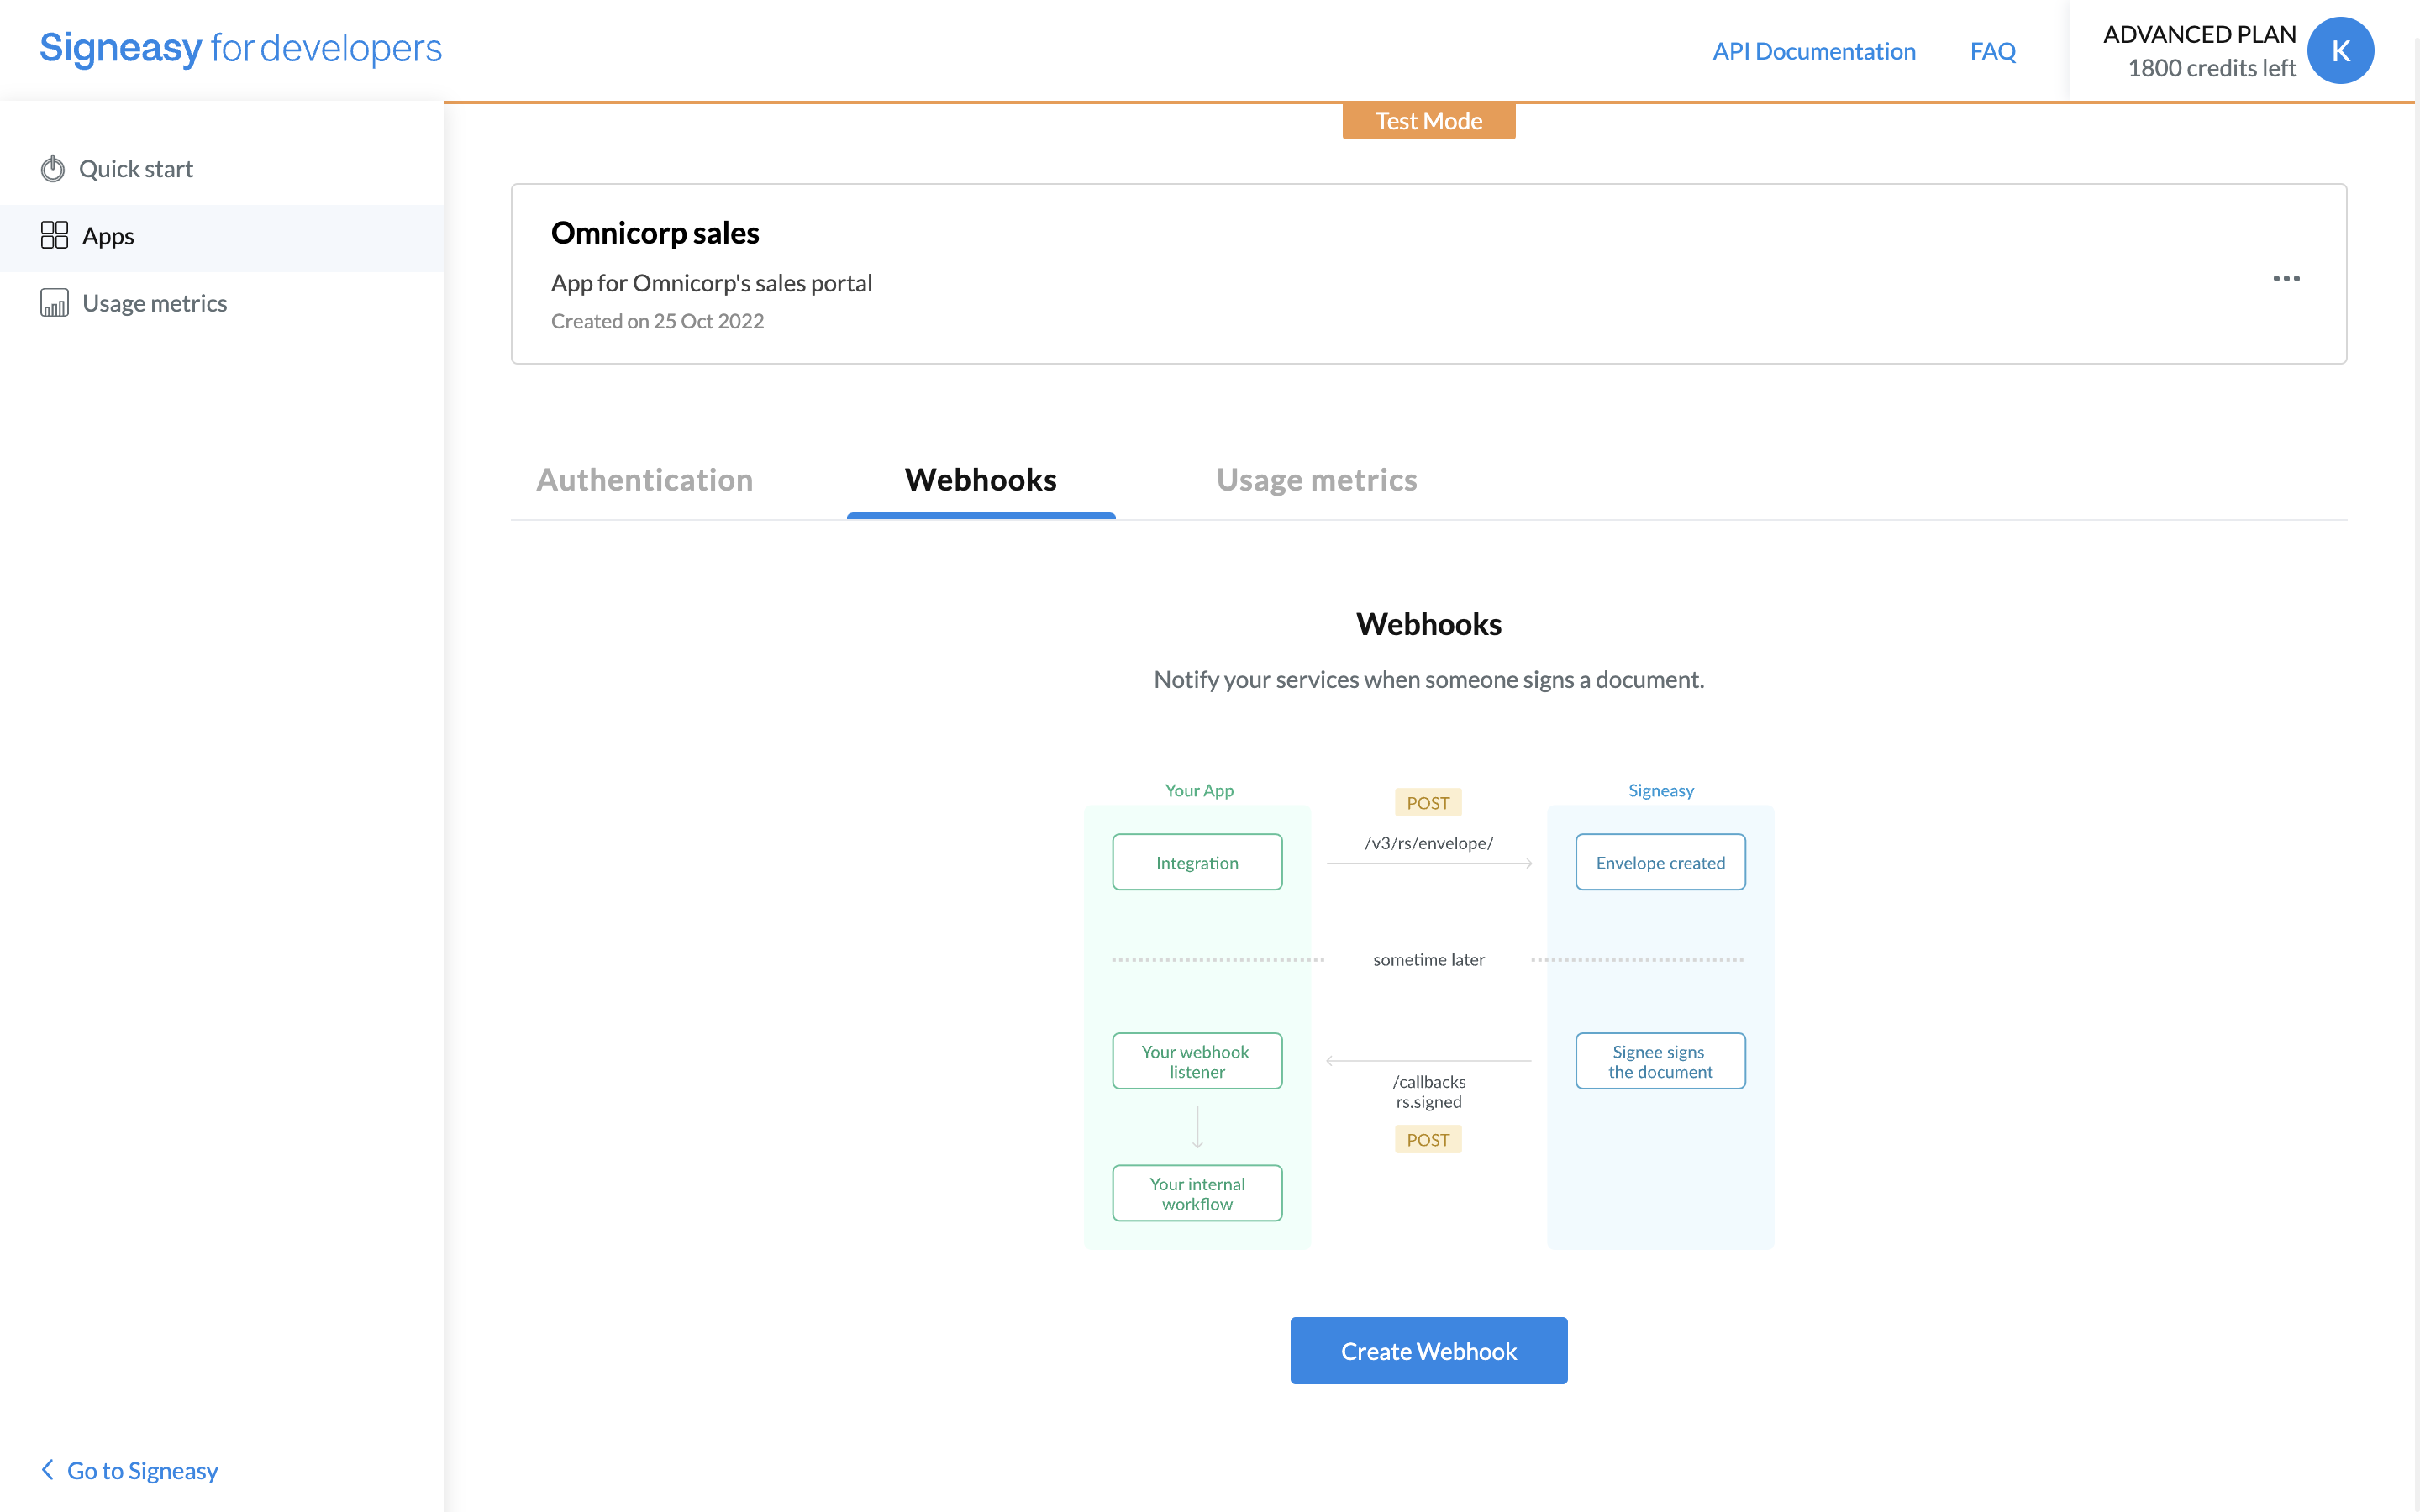Click the Envelope created diagram box
2420x1512 pixels.
pos(1660,862)
